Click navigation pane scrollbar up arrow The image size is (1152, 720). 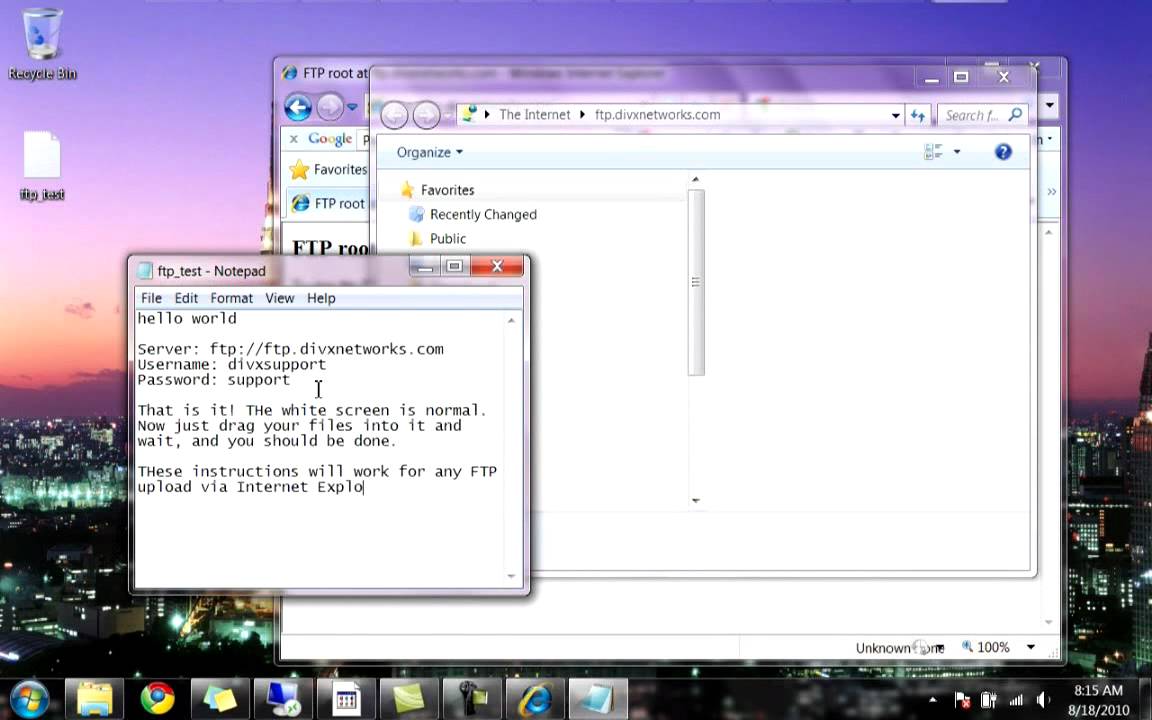pos(696,179)
